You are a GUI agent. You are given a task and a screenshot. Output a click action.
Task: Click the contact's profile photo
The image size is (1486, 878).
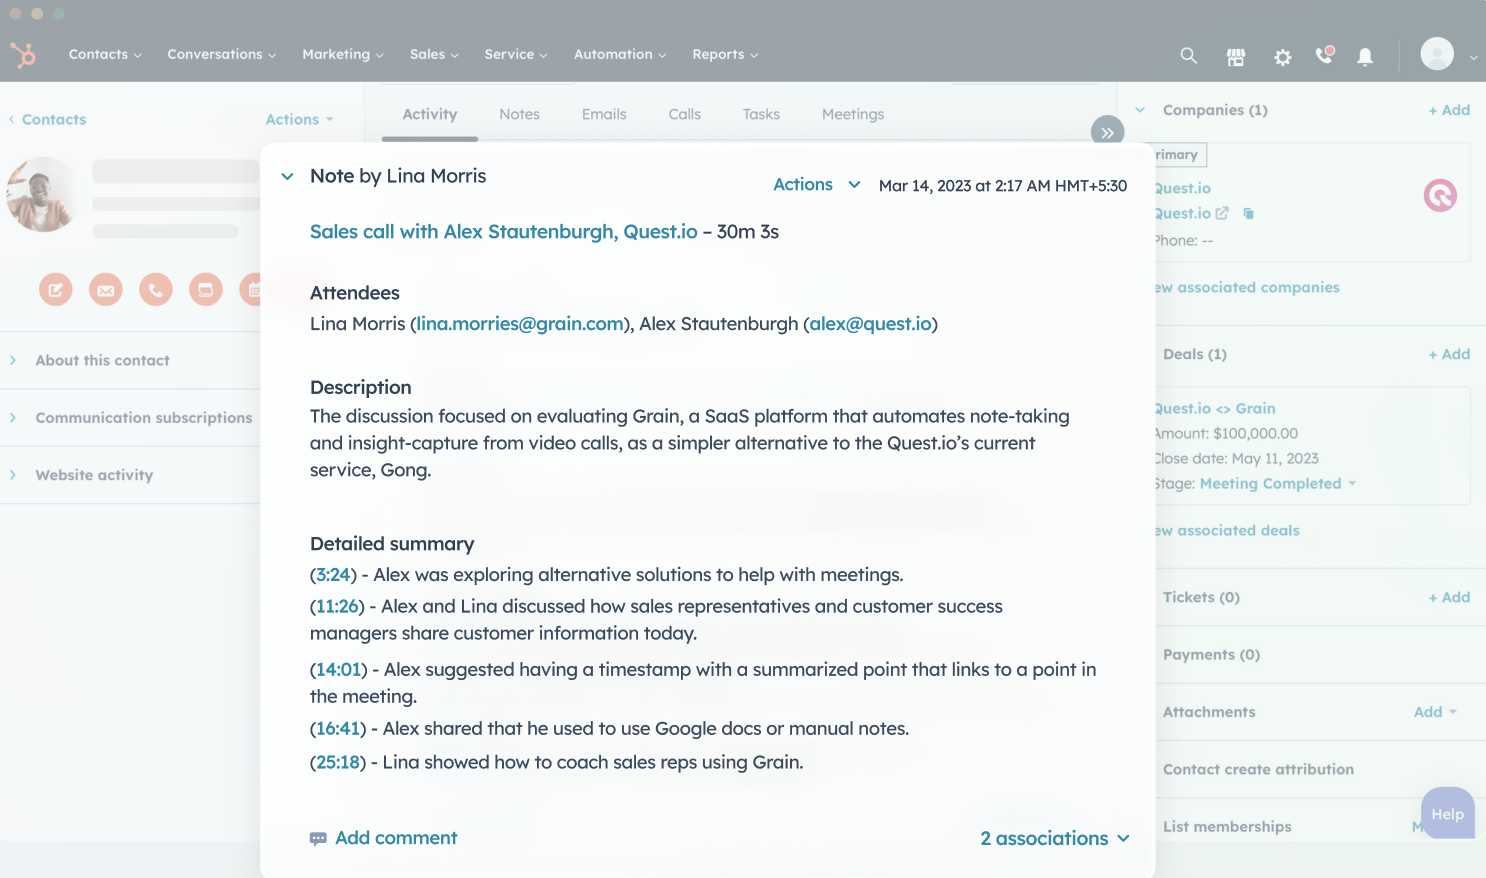[42, 194]
